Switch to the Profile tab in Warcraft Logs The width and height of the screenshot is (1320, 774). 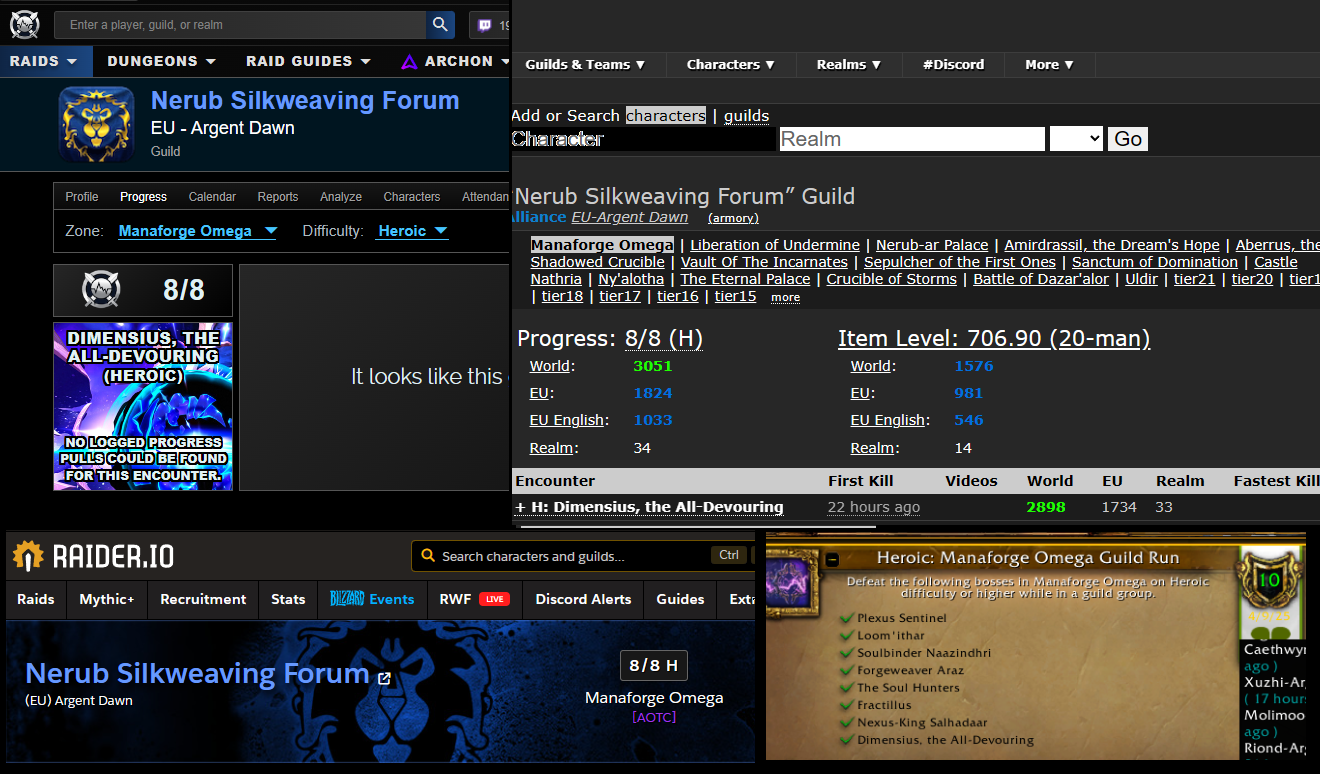82,197
